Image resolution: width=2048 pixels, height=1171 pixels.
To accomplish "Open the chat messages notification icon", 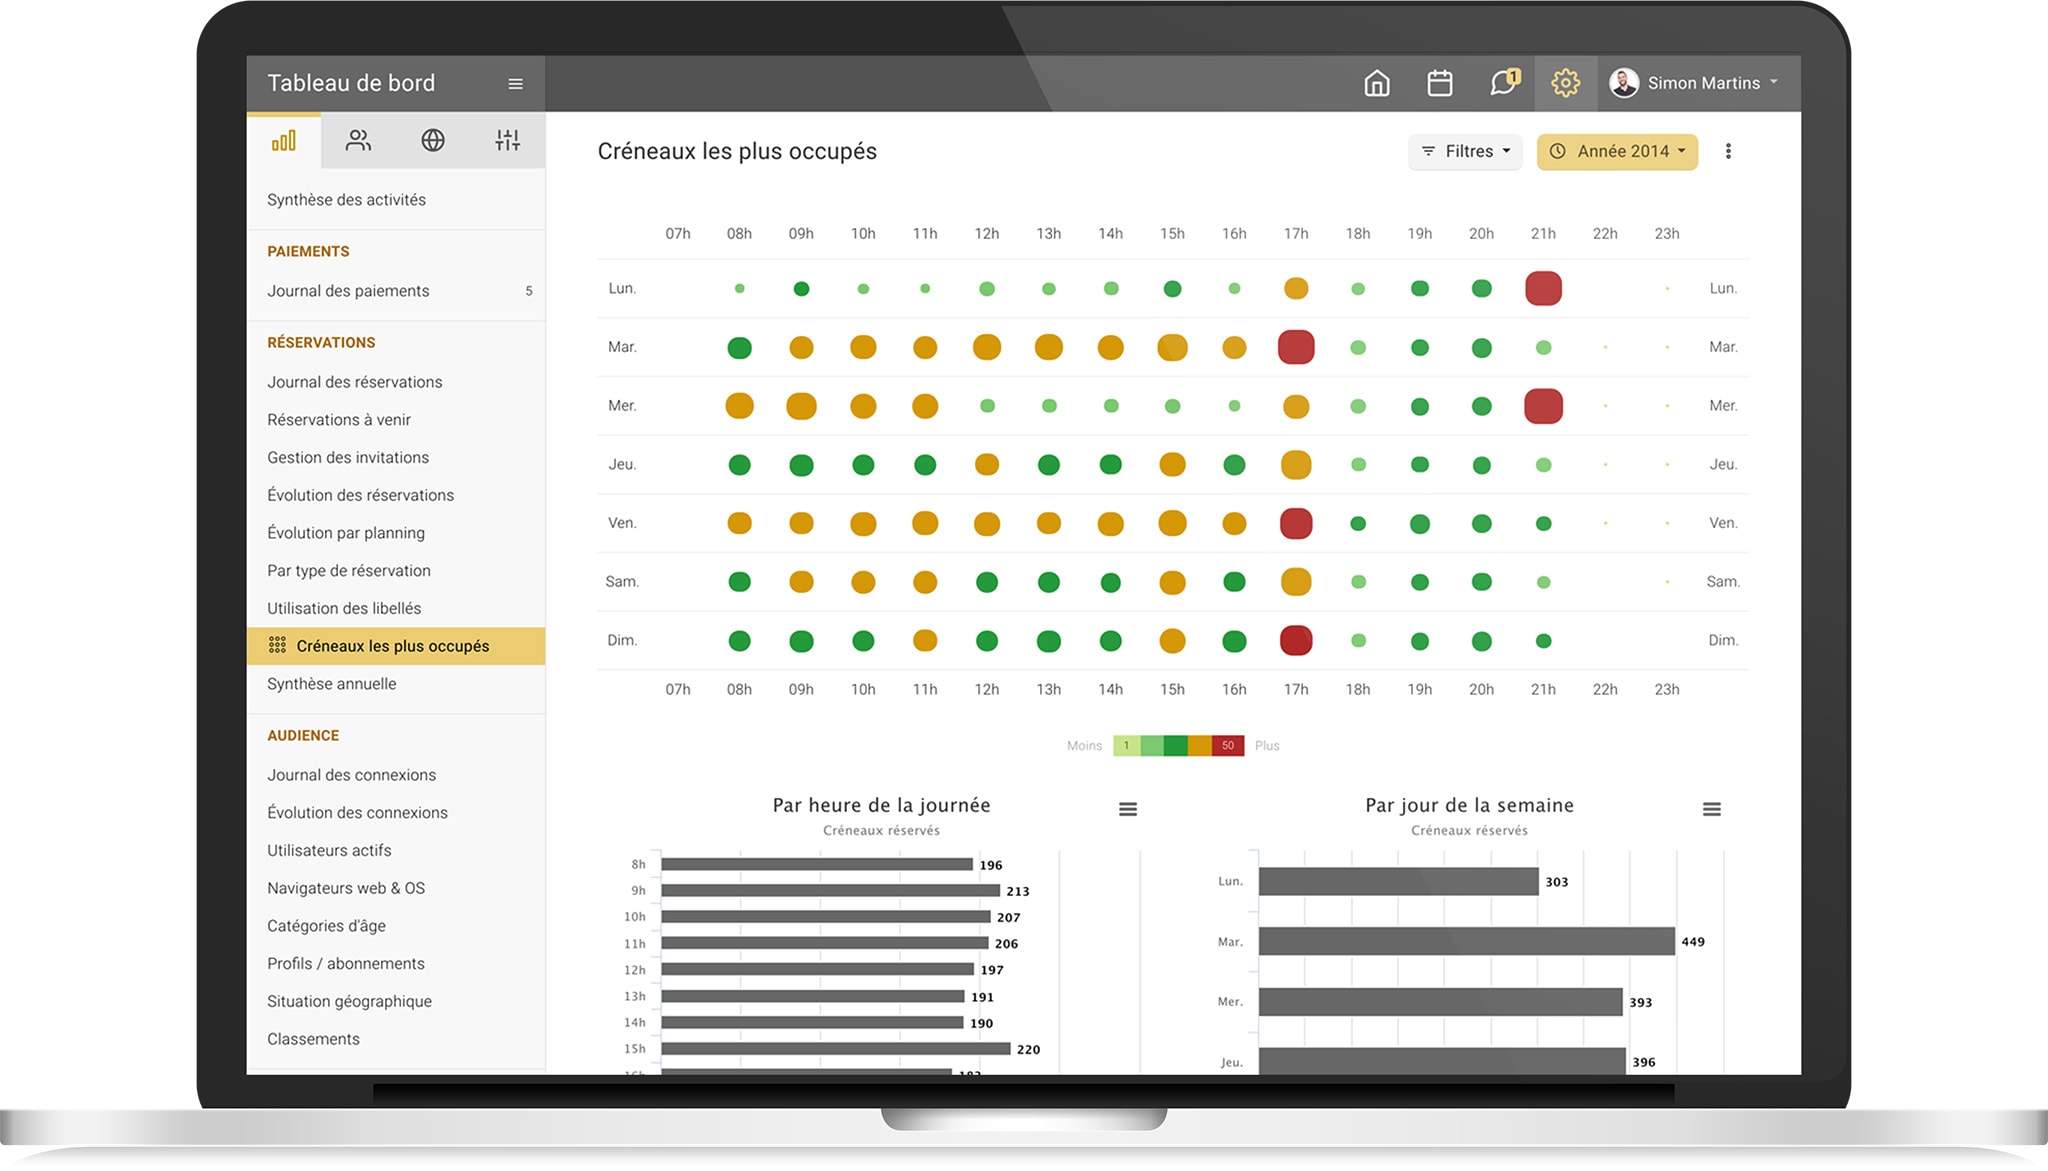I will click(1503, 83).
